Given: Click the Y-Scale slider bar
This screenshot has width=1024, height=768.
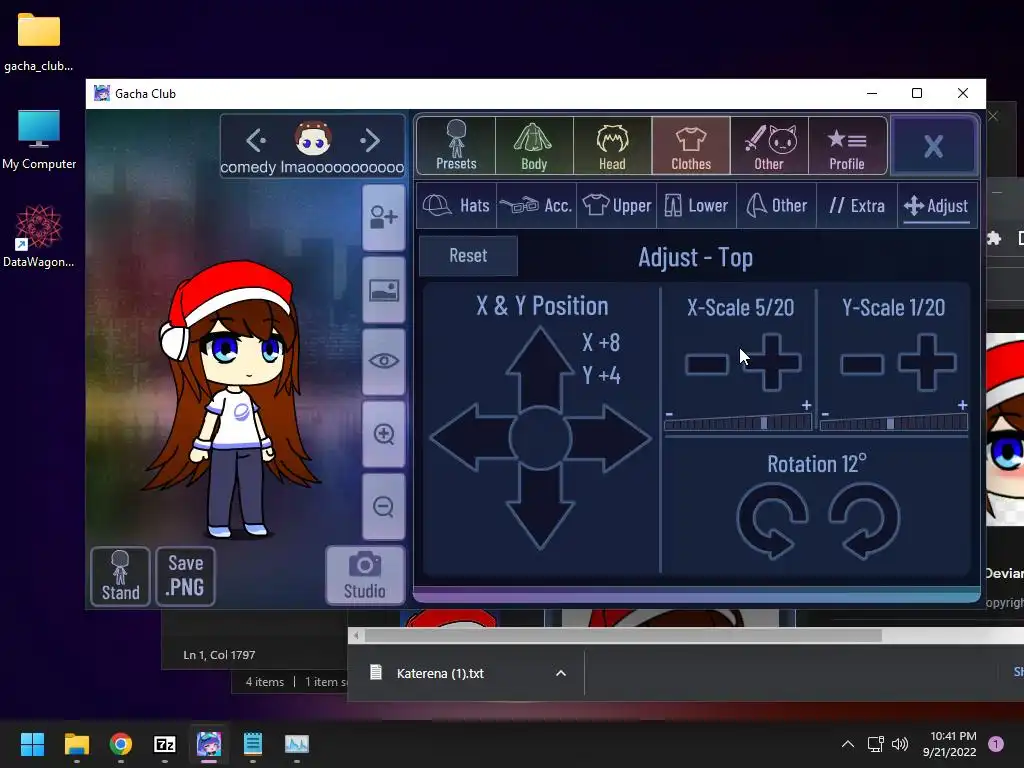Looking at the screenshot, I should [893, 423].
